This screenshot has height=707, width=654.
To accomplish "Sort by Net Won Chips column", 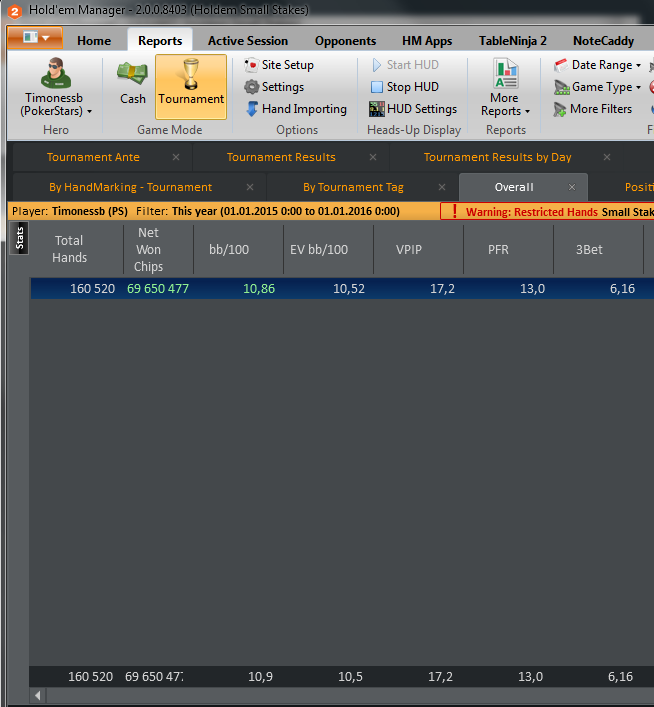I will coord(148,249).
